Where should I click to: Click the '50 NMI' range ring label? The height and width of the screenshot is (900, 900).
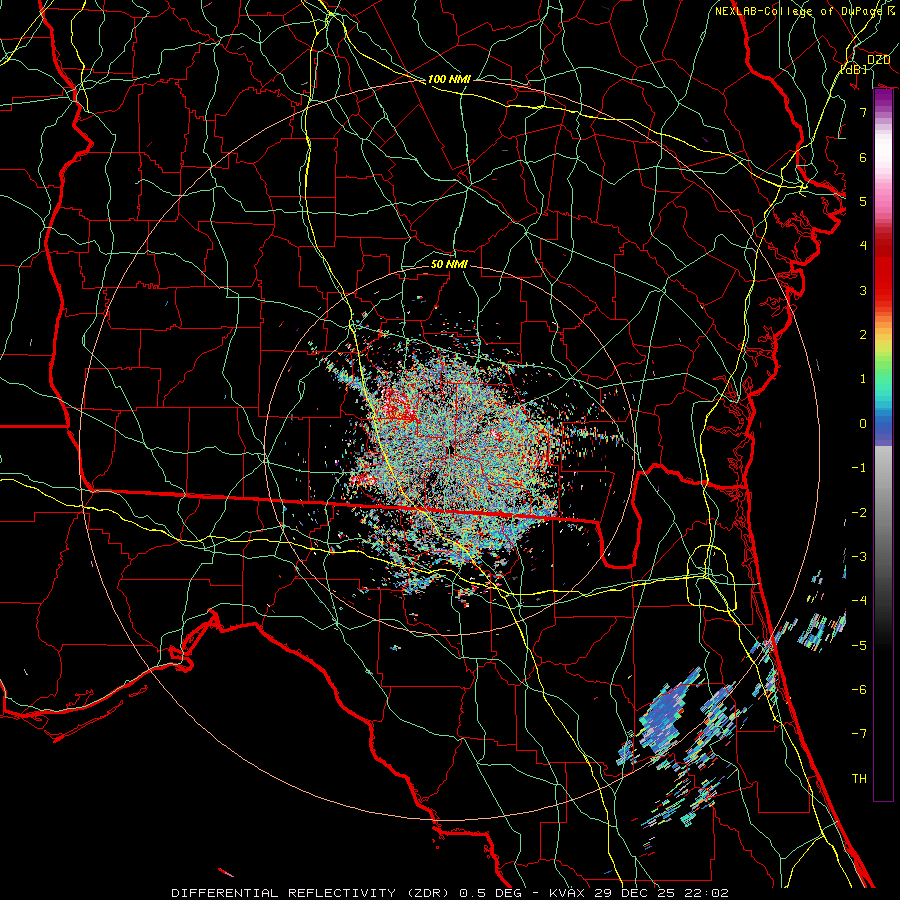point(449,264)
